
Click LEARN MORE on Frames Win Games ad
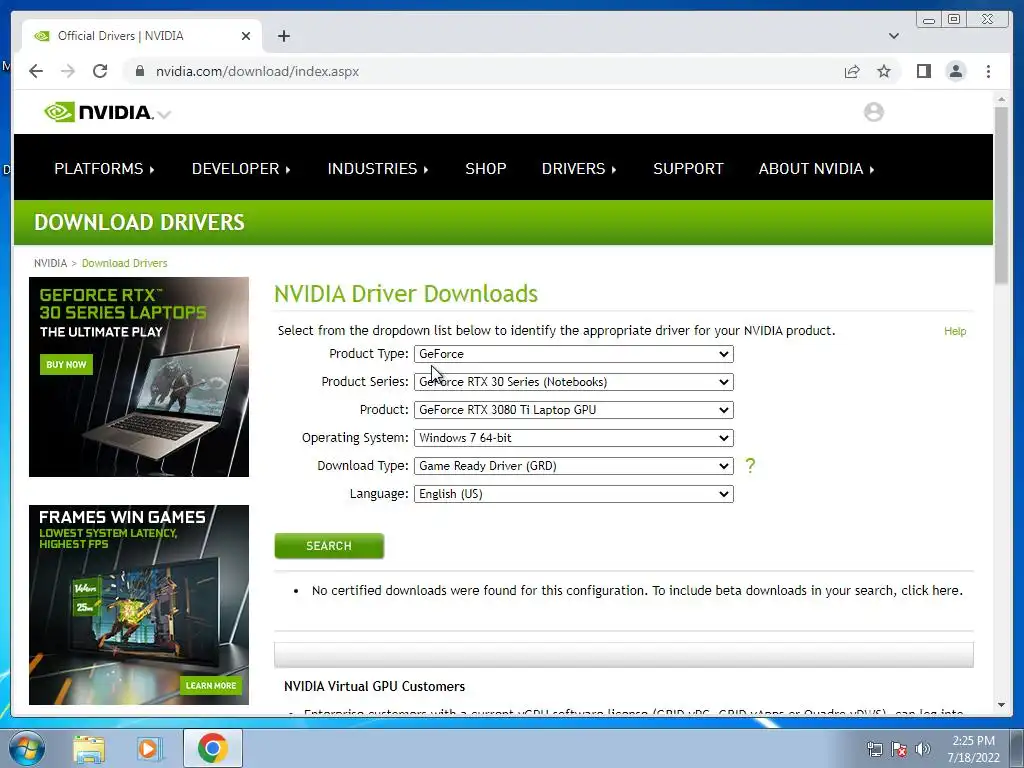click(210, 685)
